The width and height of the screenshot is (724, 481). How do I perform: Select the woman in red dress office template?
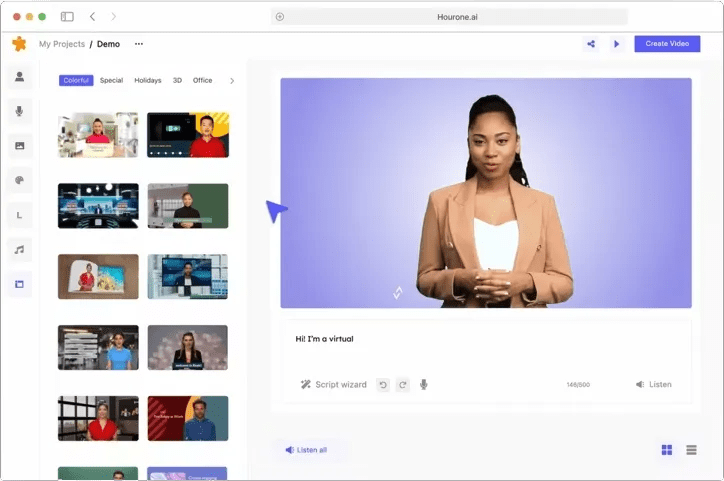tap(98, 418)
